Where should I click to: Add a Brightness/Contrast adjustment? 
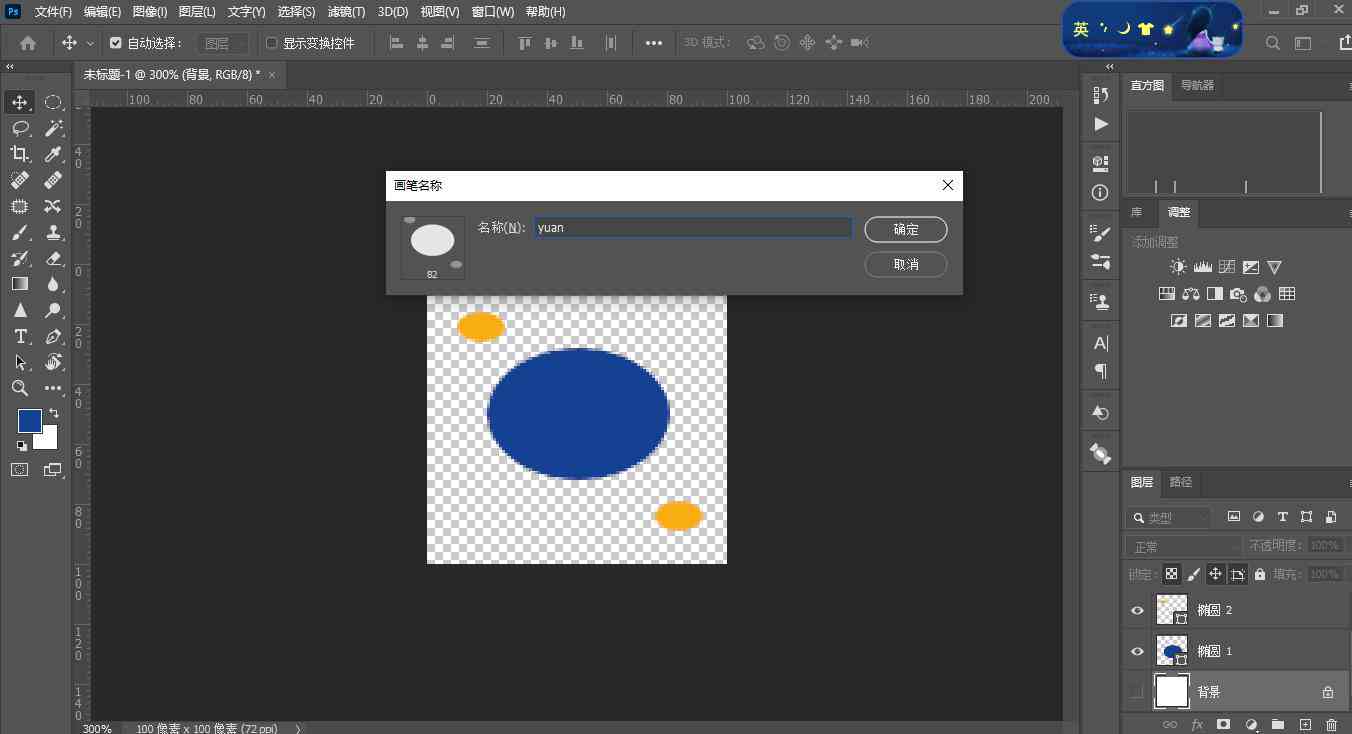coord(1178,267)
